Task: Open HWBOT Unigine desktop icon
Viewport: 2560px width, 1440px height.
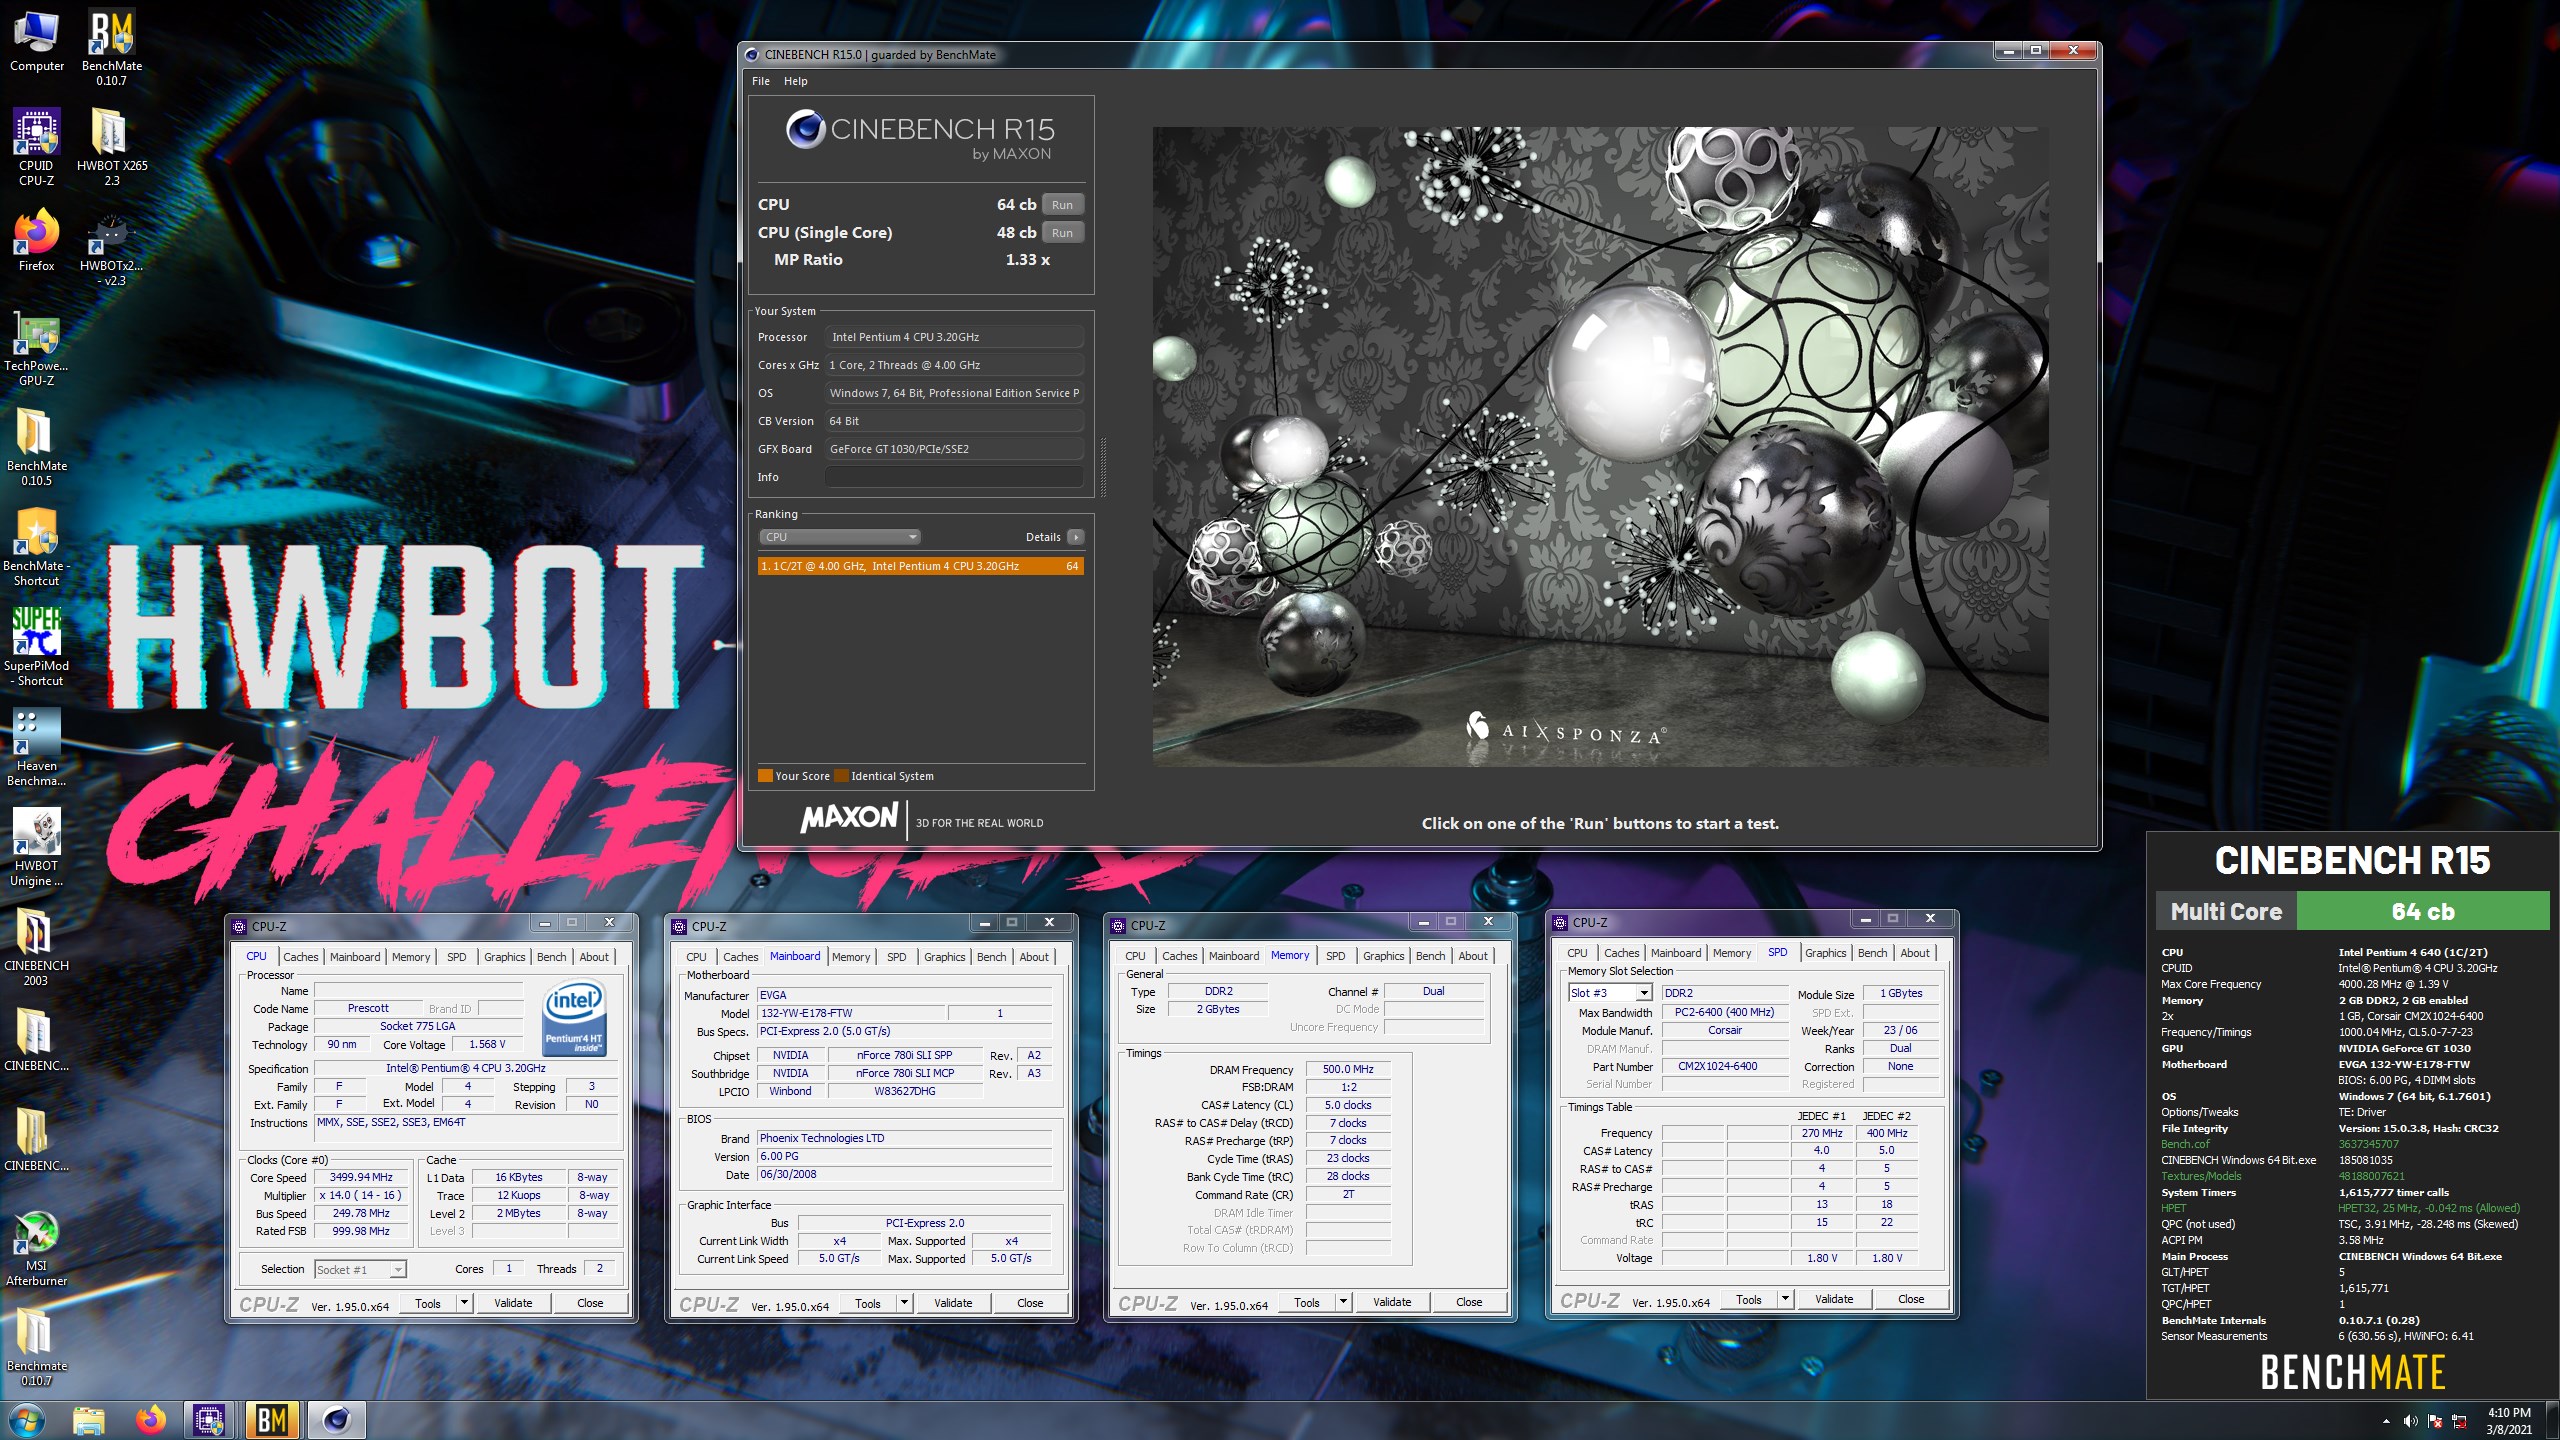Action: coord(37,847)
